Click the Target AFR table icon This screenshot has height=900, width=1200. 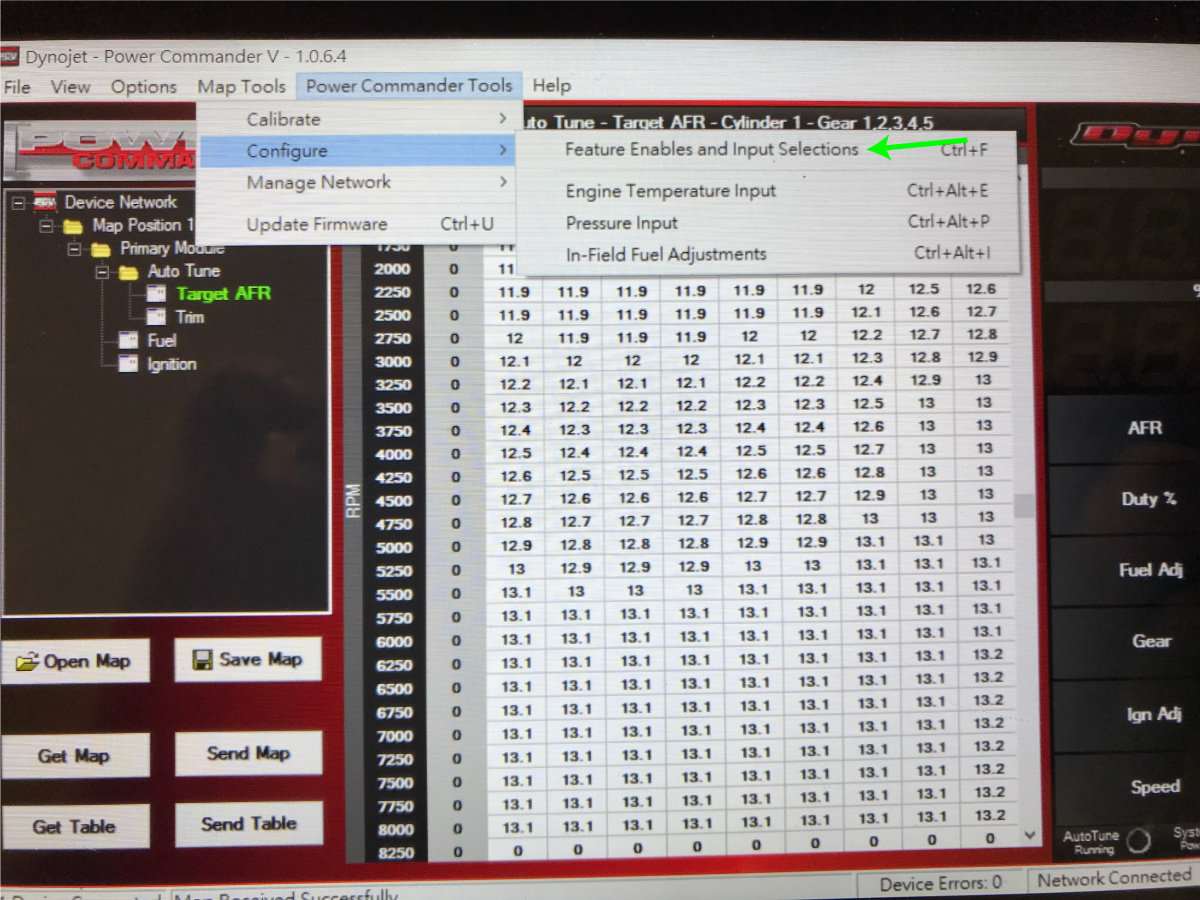pyautogui.click(x=156, y=294)
